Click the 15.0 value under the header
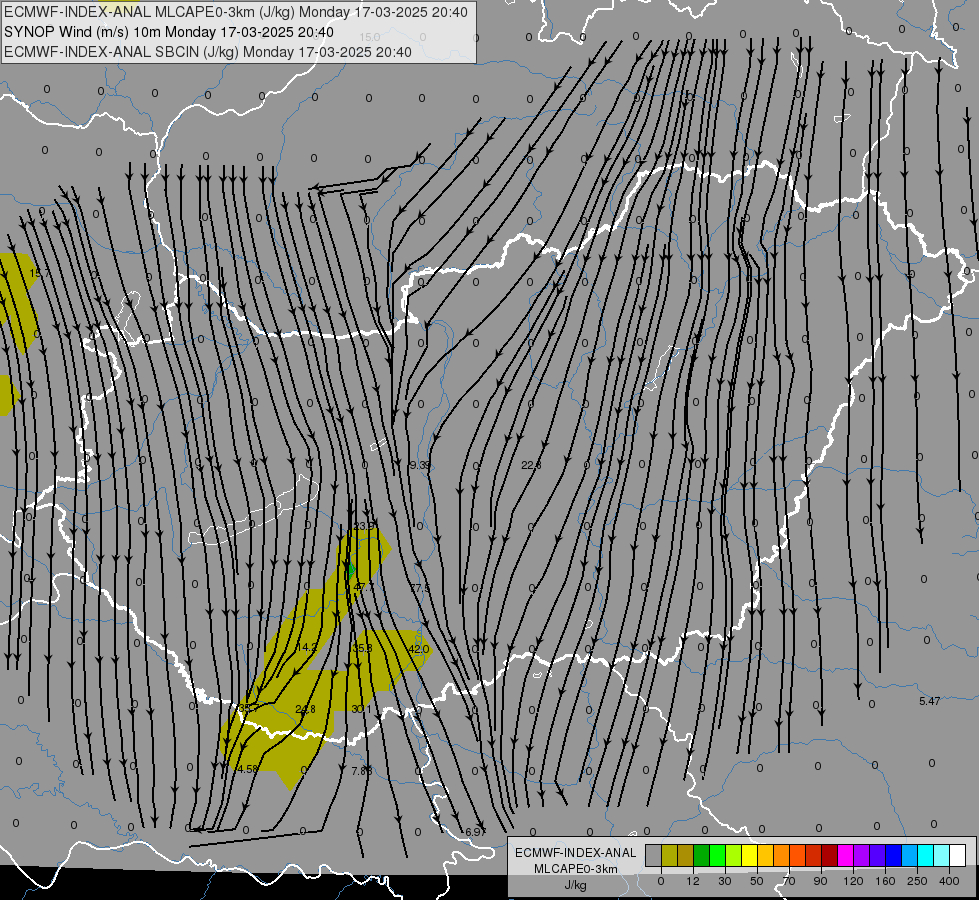Image resolution: width=979 pixels, height=900 pixels. click(x=370, y=37)
